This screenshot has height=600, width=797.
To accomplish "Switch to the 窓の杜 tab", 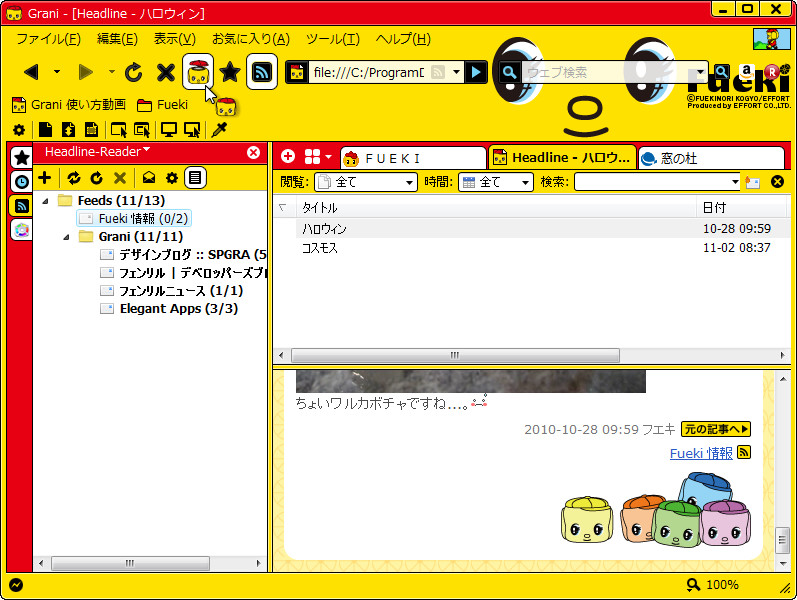I will coord(711,158).
